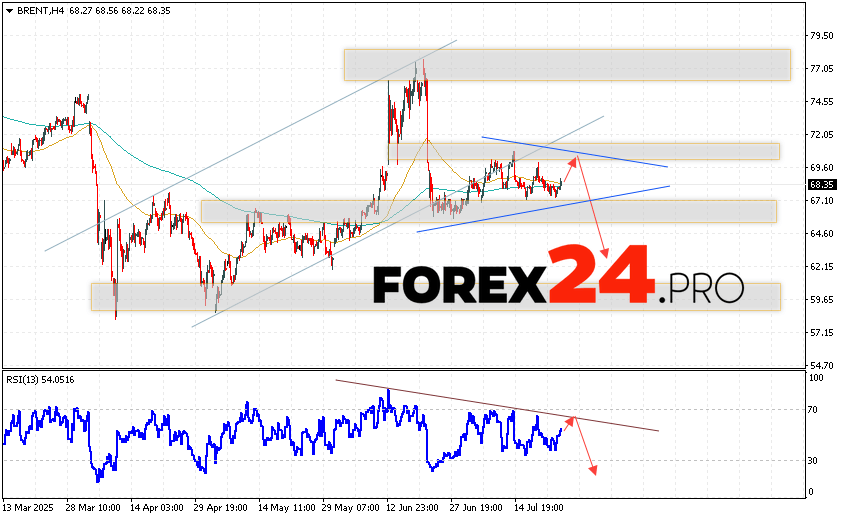The image size is (845, 519).
Task: Click the RSI level 70 scale label
Action: [x=816, y=410]
